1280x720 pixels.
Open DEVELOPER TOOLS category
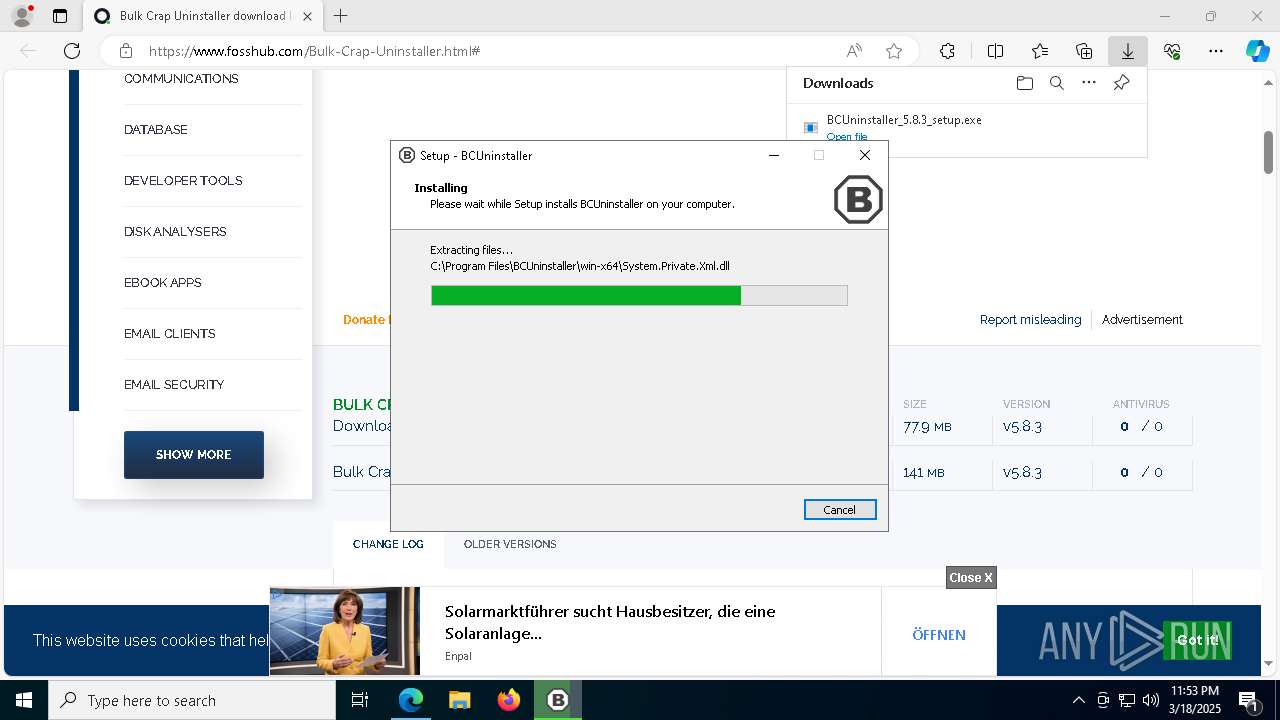pyautogui.click(x=183, y=181)
